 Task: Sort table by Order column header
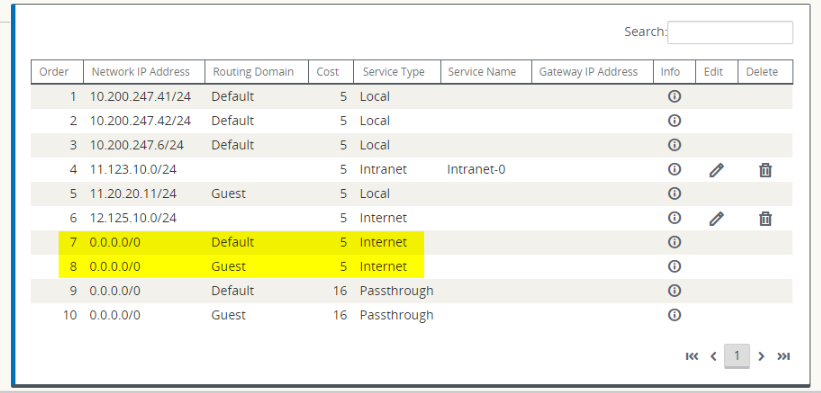click(x=57, y=72)
